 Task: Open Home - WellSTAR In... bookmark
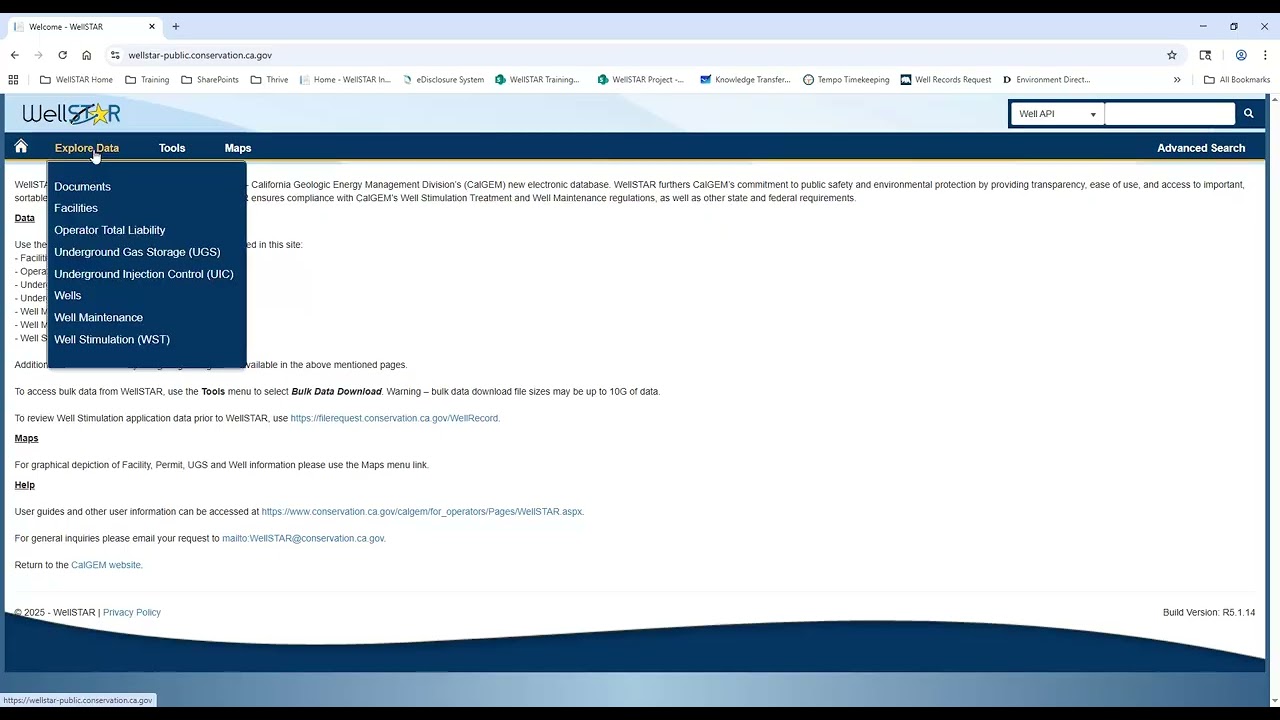click(x=345, y=80)
